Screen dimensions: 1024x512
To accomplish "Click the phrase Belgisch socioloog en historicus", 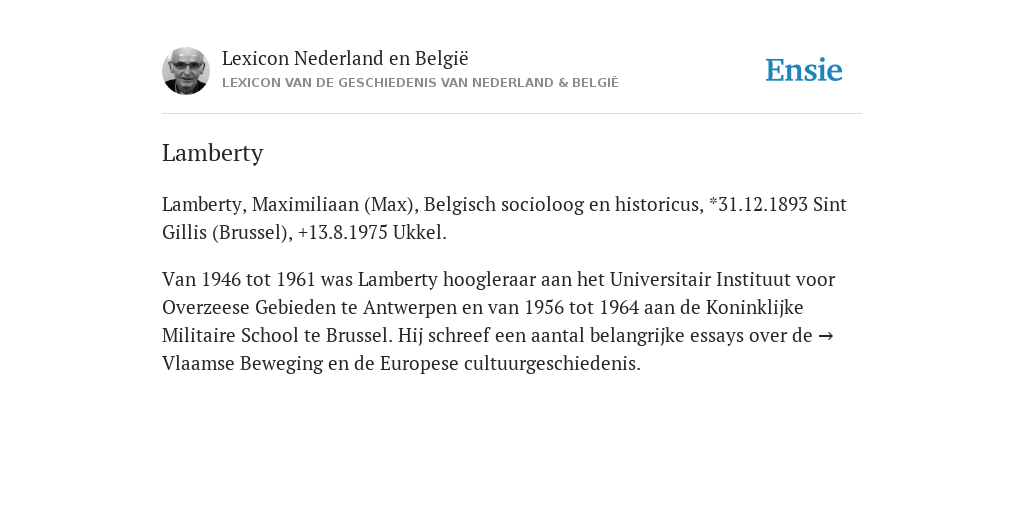I will 561,204.
